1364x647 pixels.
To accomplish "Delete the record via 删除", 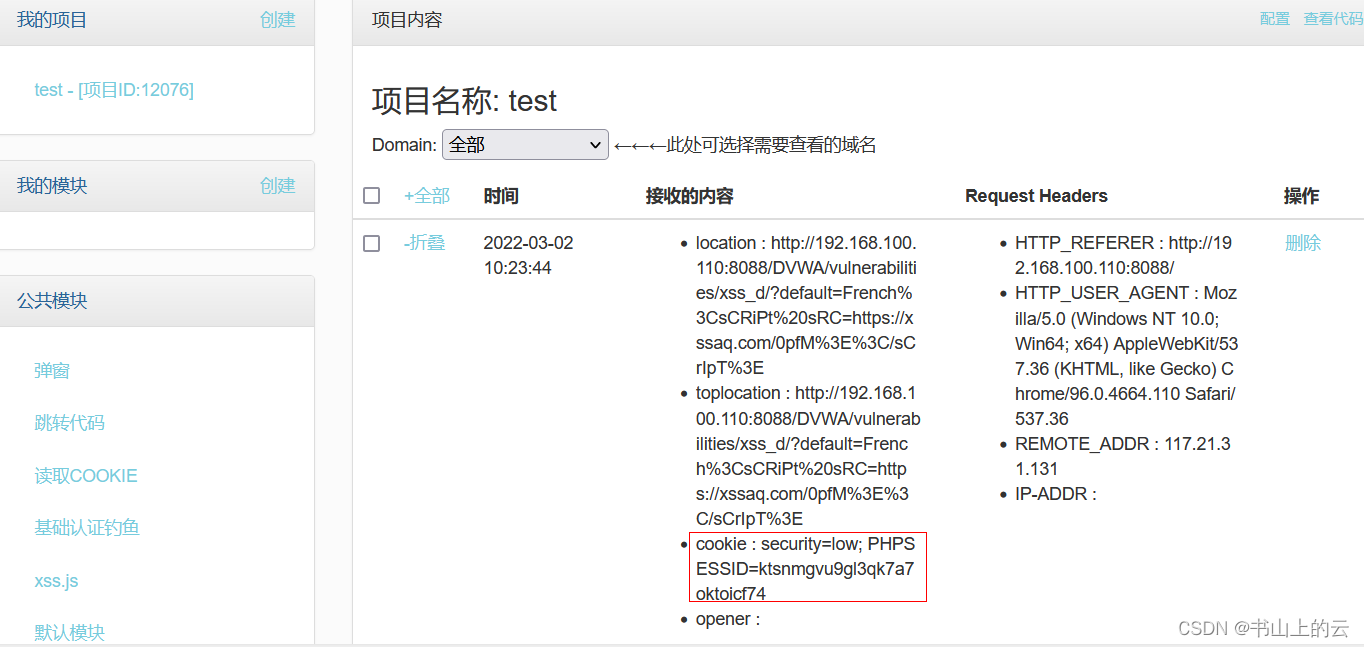I will tap(1303, 243).
